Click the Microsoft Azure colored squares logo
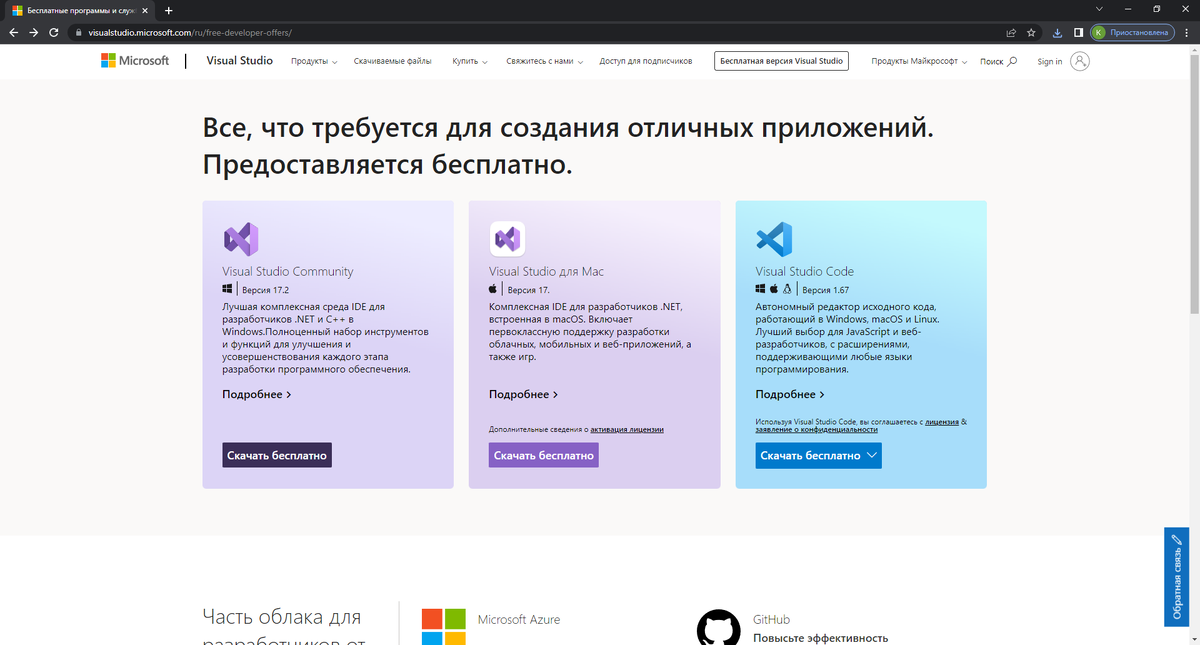The width and height of the screenshot is (1200, 645). (x=443, y=626)
